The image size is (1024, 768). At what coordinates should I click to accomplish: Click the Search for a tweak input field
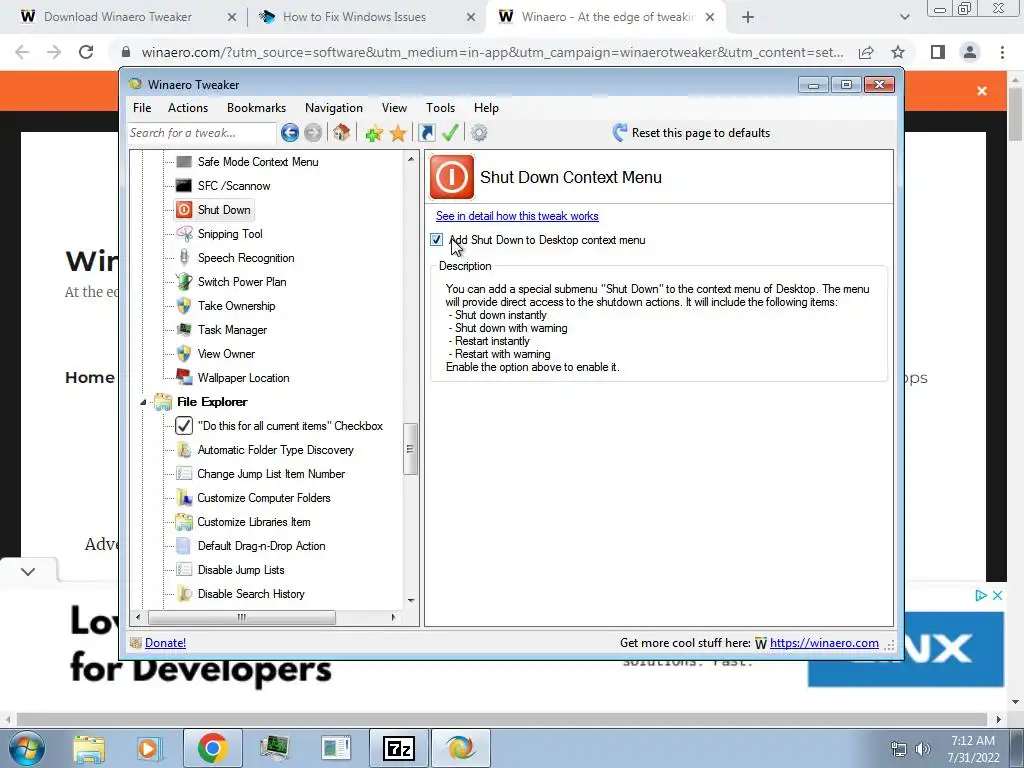[202, 133]
